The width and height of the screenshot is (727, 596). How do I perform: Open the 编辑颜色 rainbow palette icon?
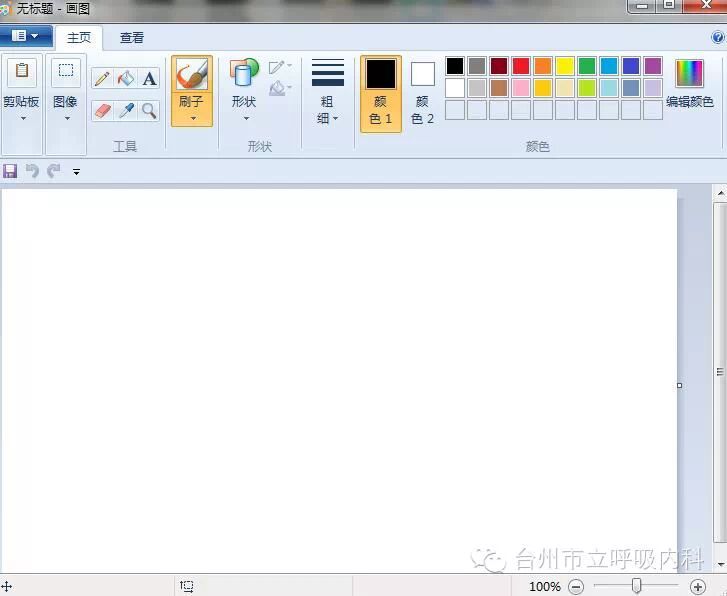(x=689, y=73)
